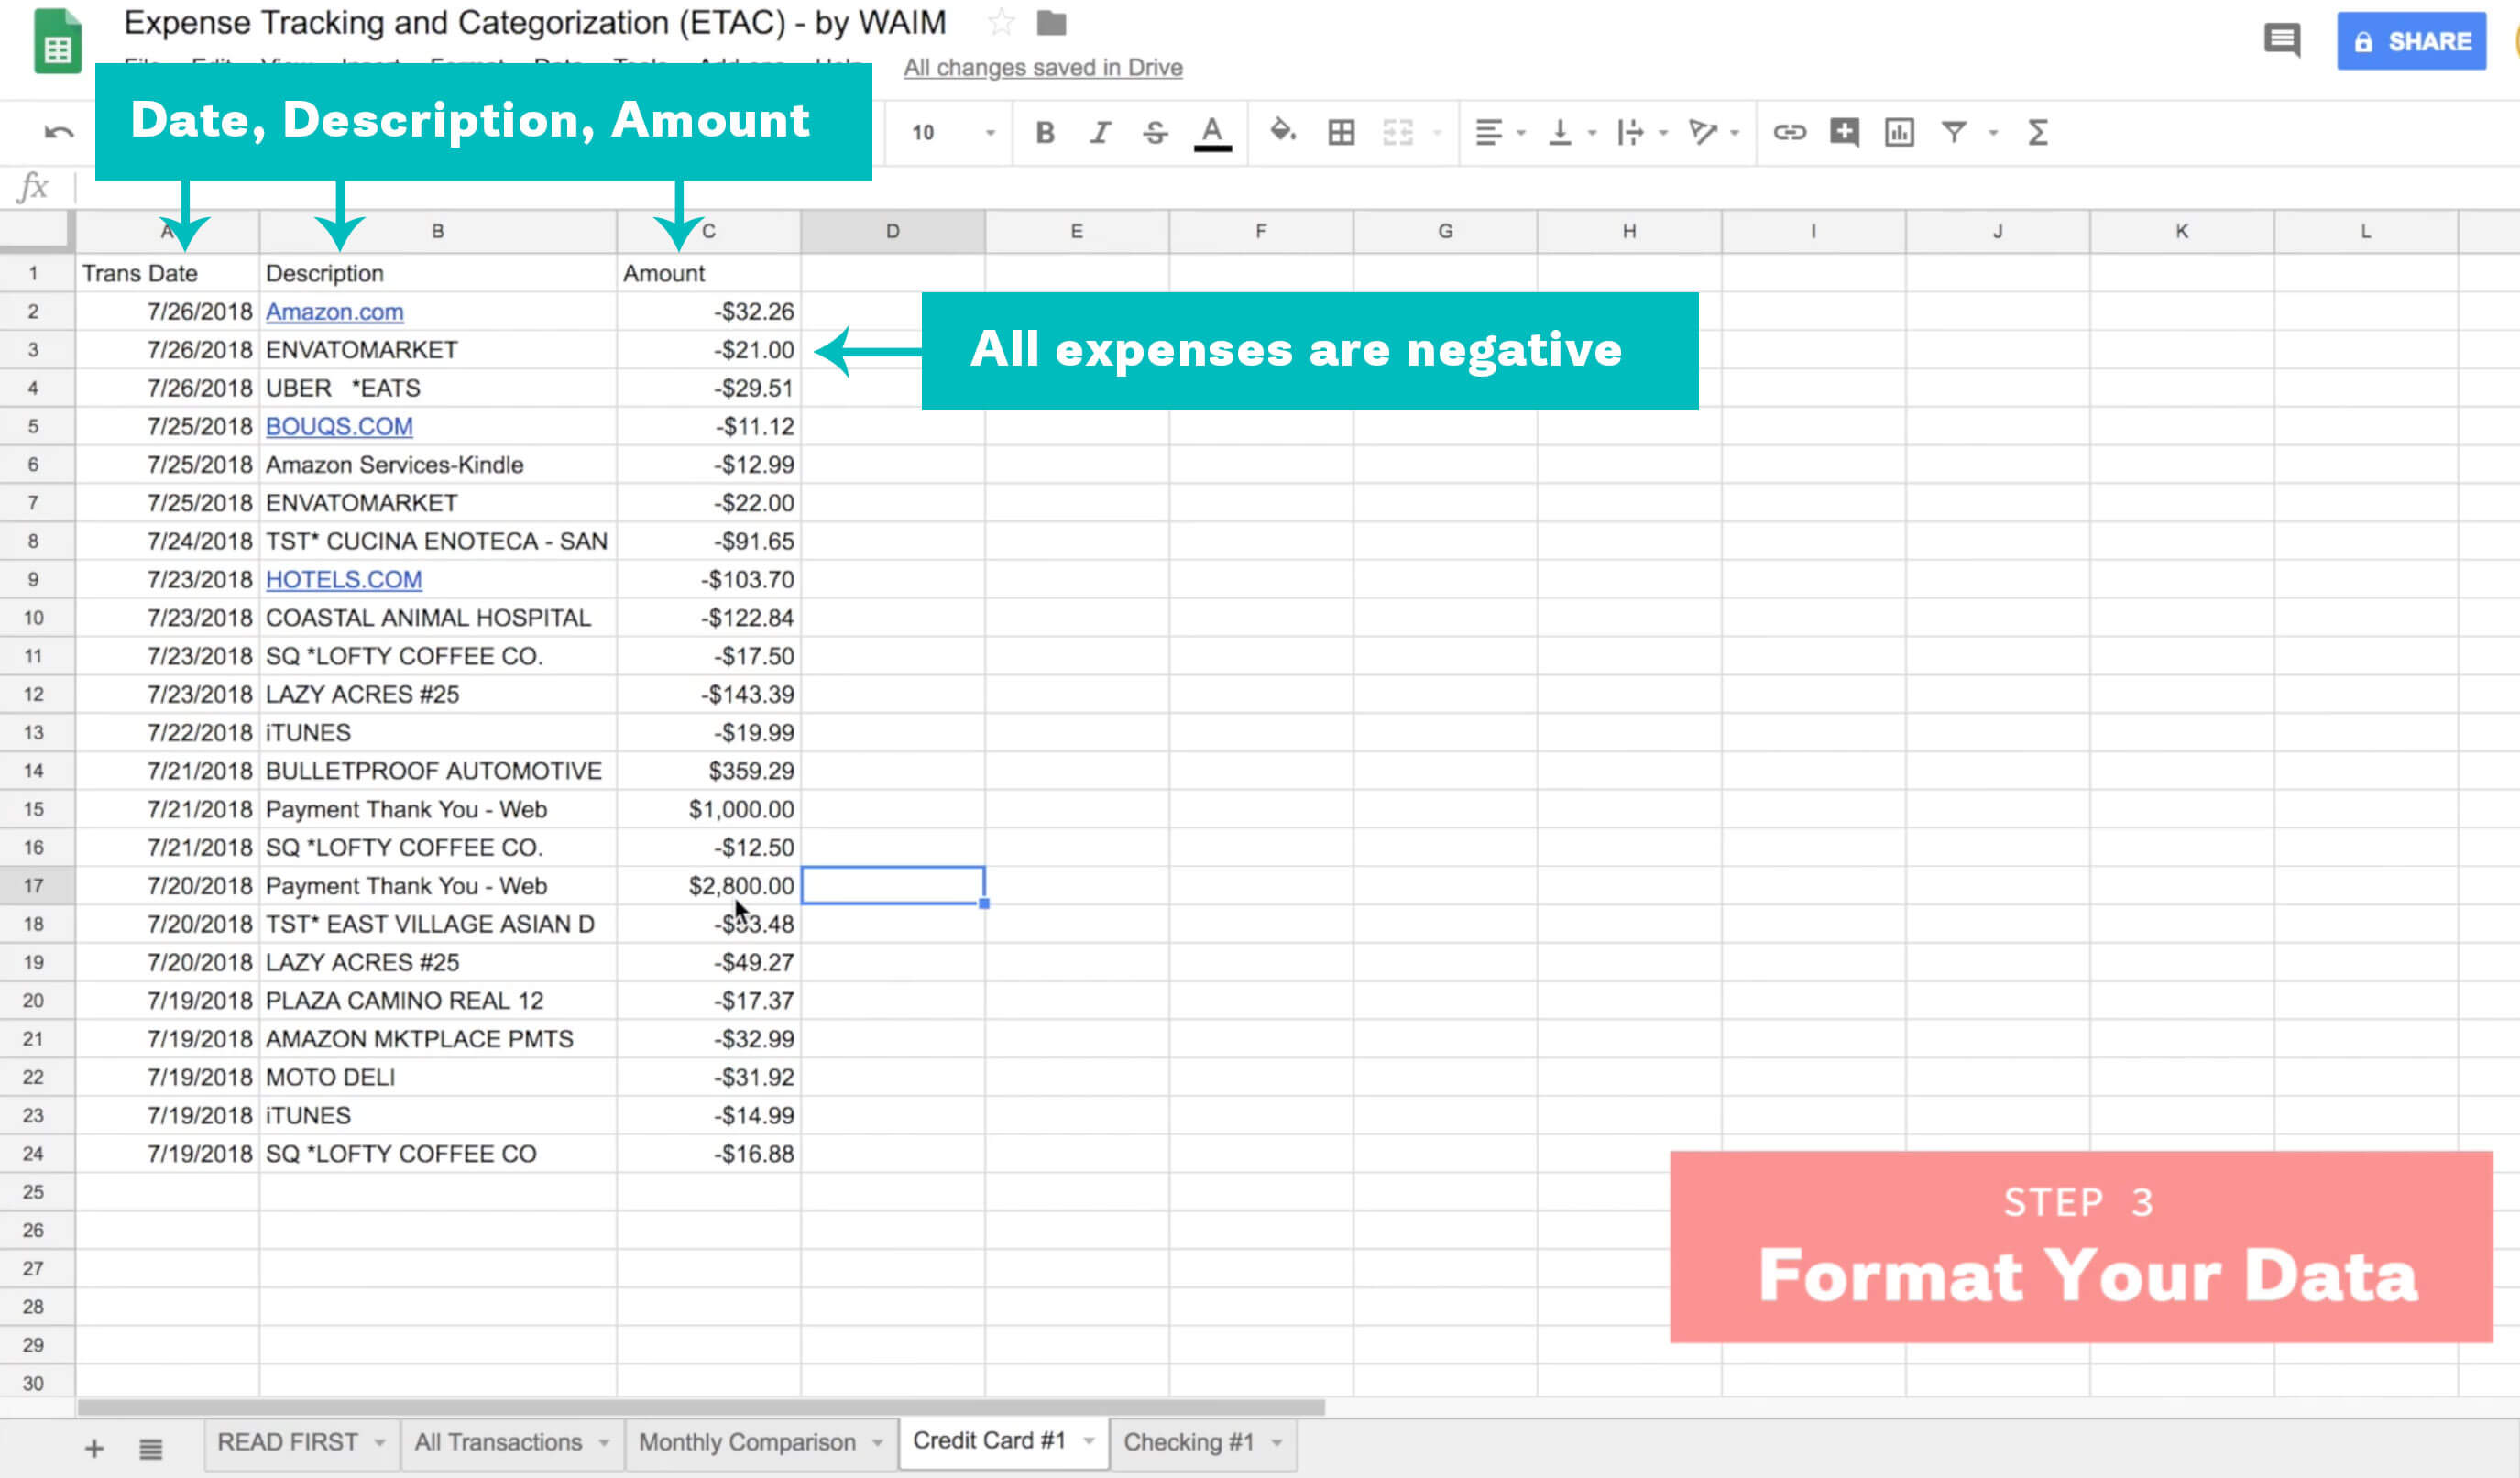Toggle strikethrough formatting
Viewport: 2520px width, 1478px height.
pyautogui.click(x=1155, y=132)
